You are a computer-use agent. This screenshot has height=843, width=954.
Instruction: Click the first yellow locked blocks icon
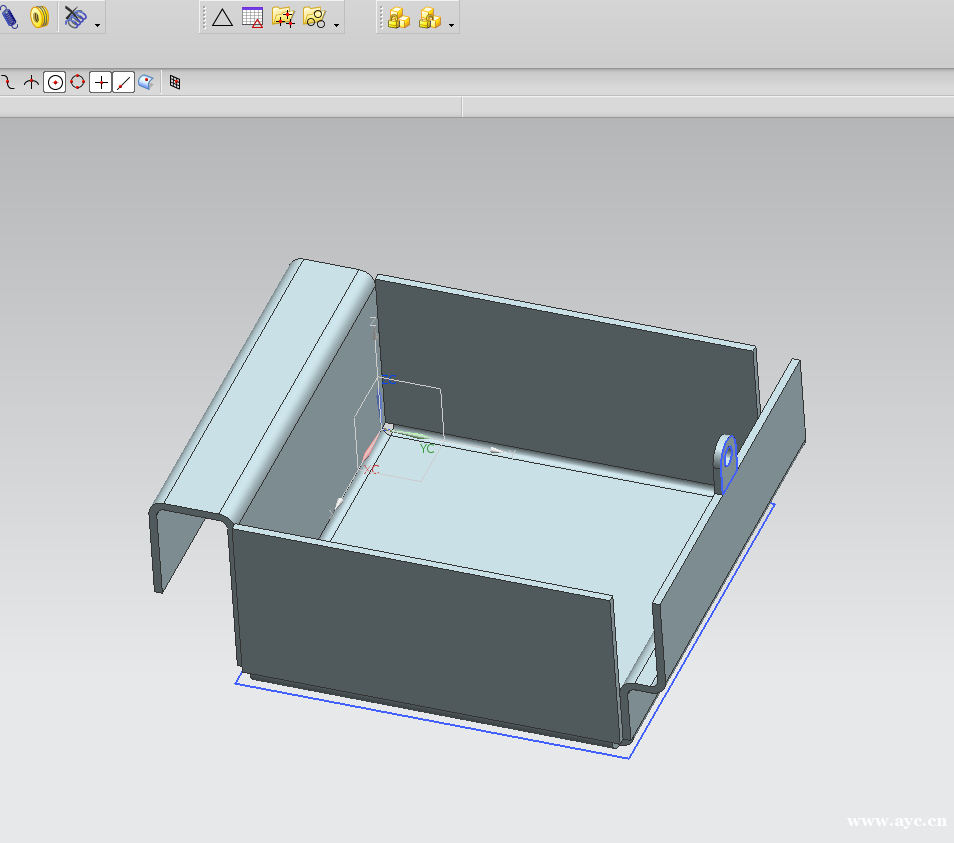click(399, 17)
